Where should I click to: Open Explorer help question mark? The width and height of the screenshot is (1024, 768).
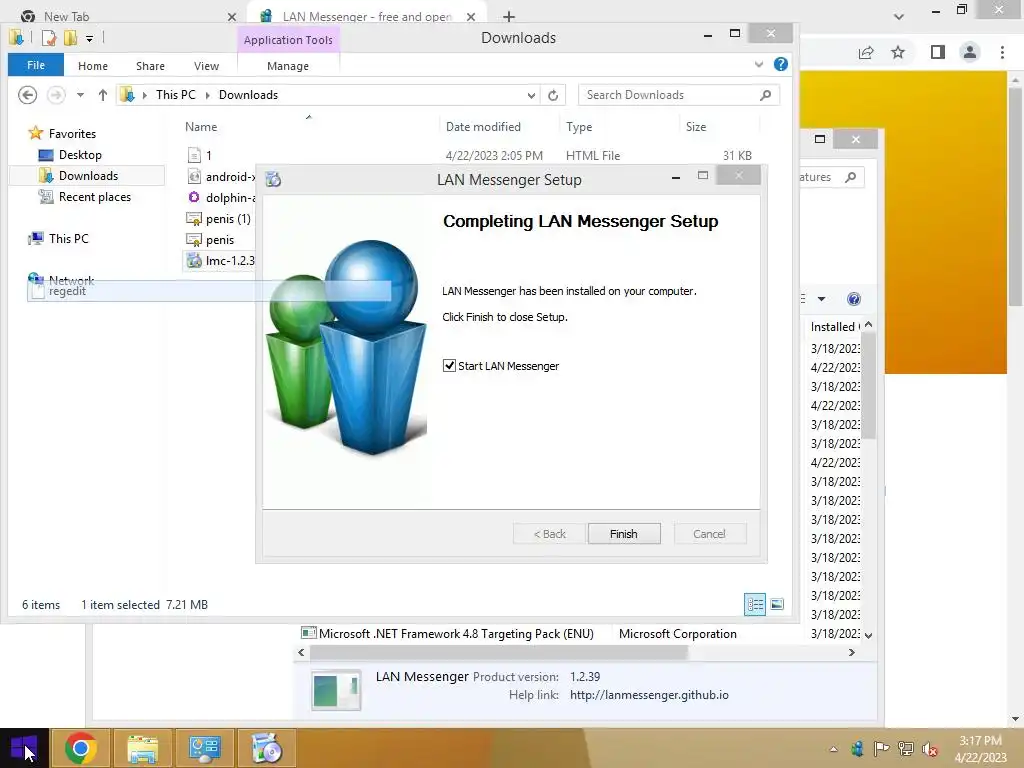780,64
